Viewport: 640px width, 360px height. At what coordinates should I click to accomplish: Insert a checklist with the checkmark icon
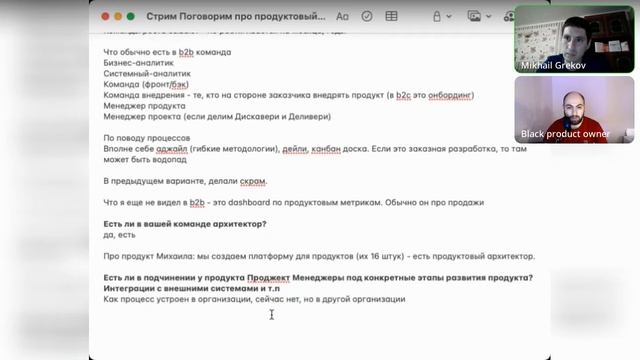pos(367,16)
